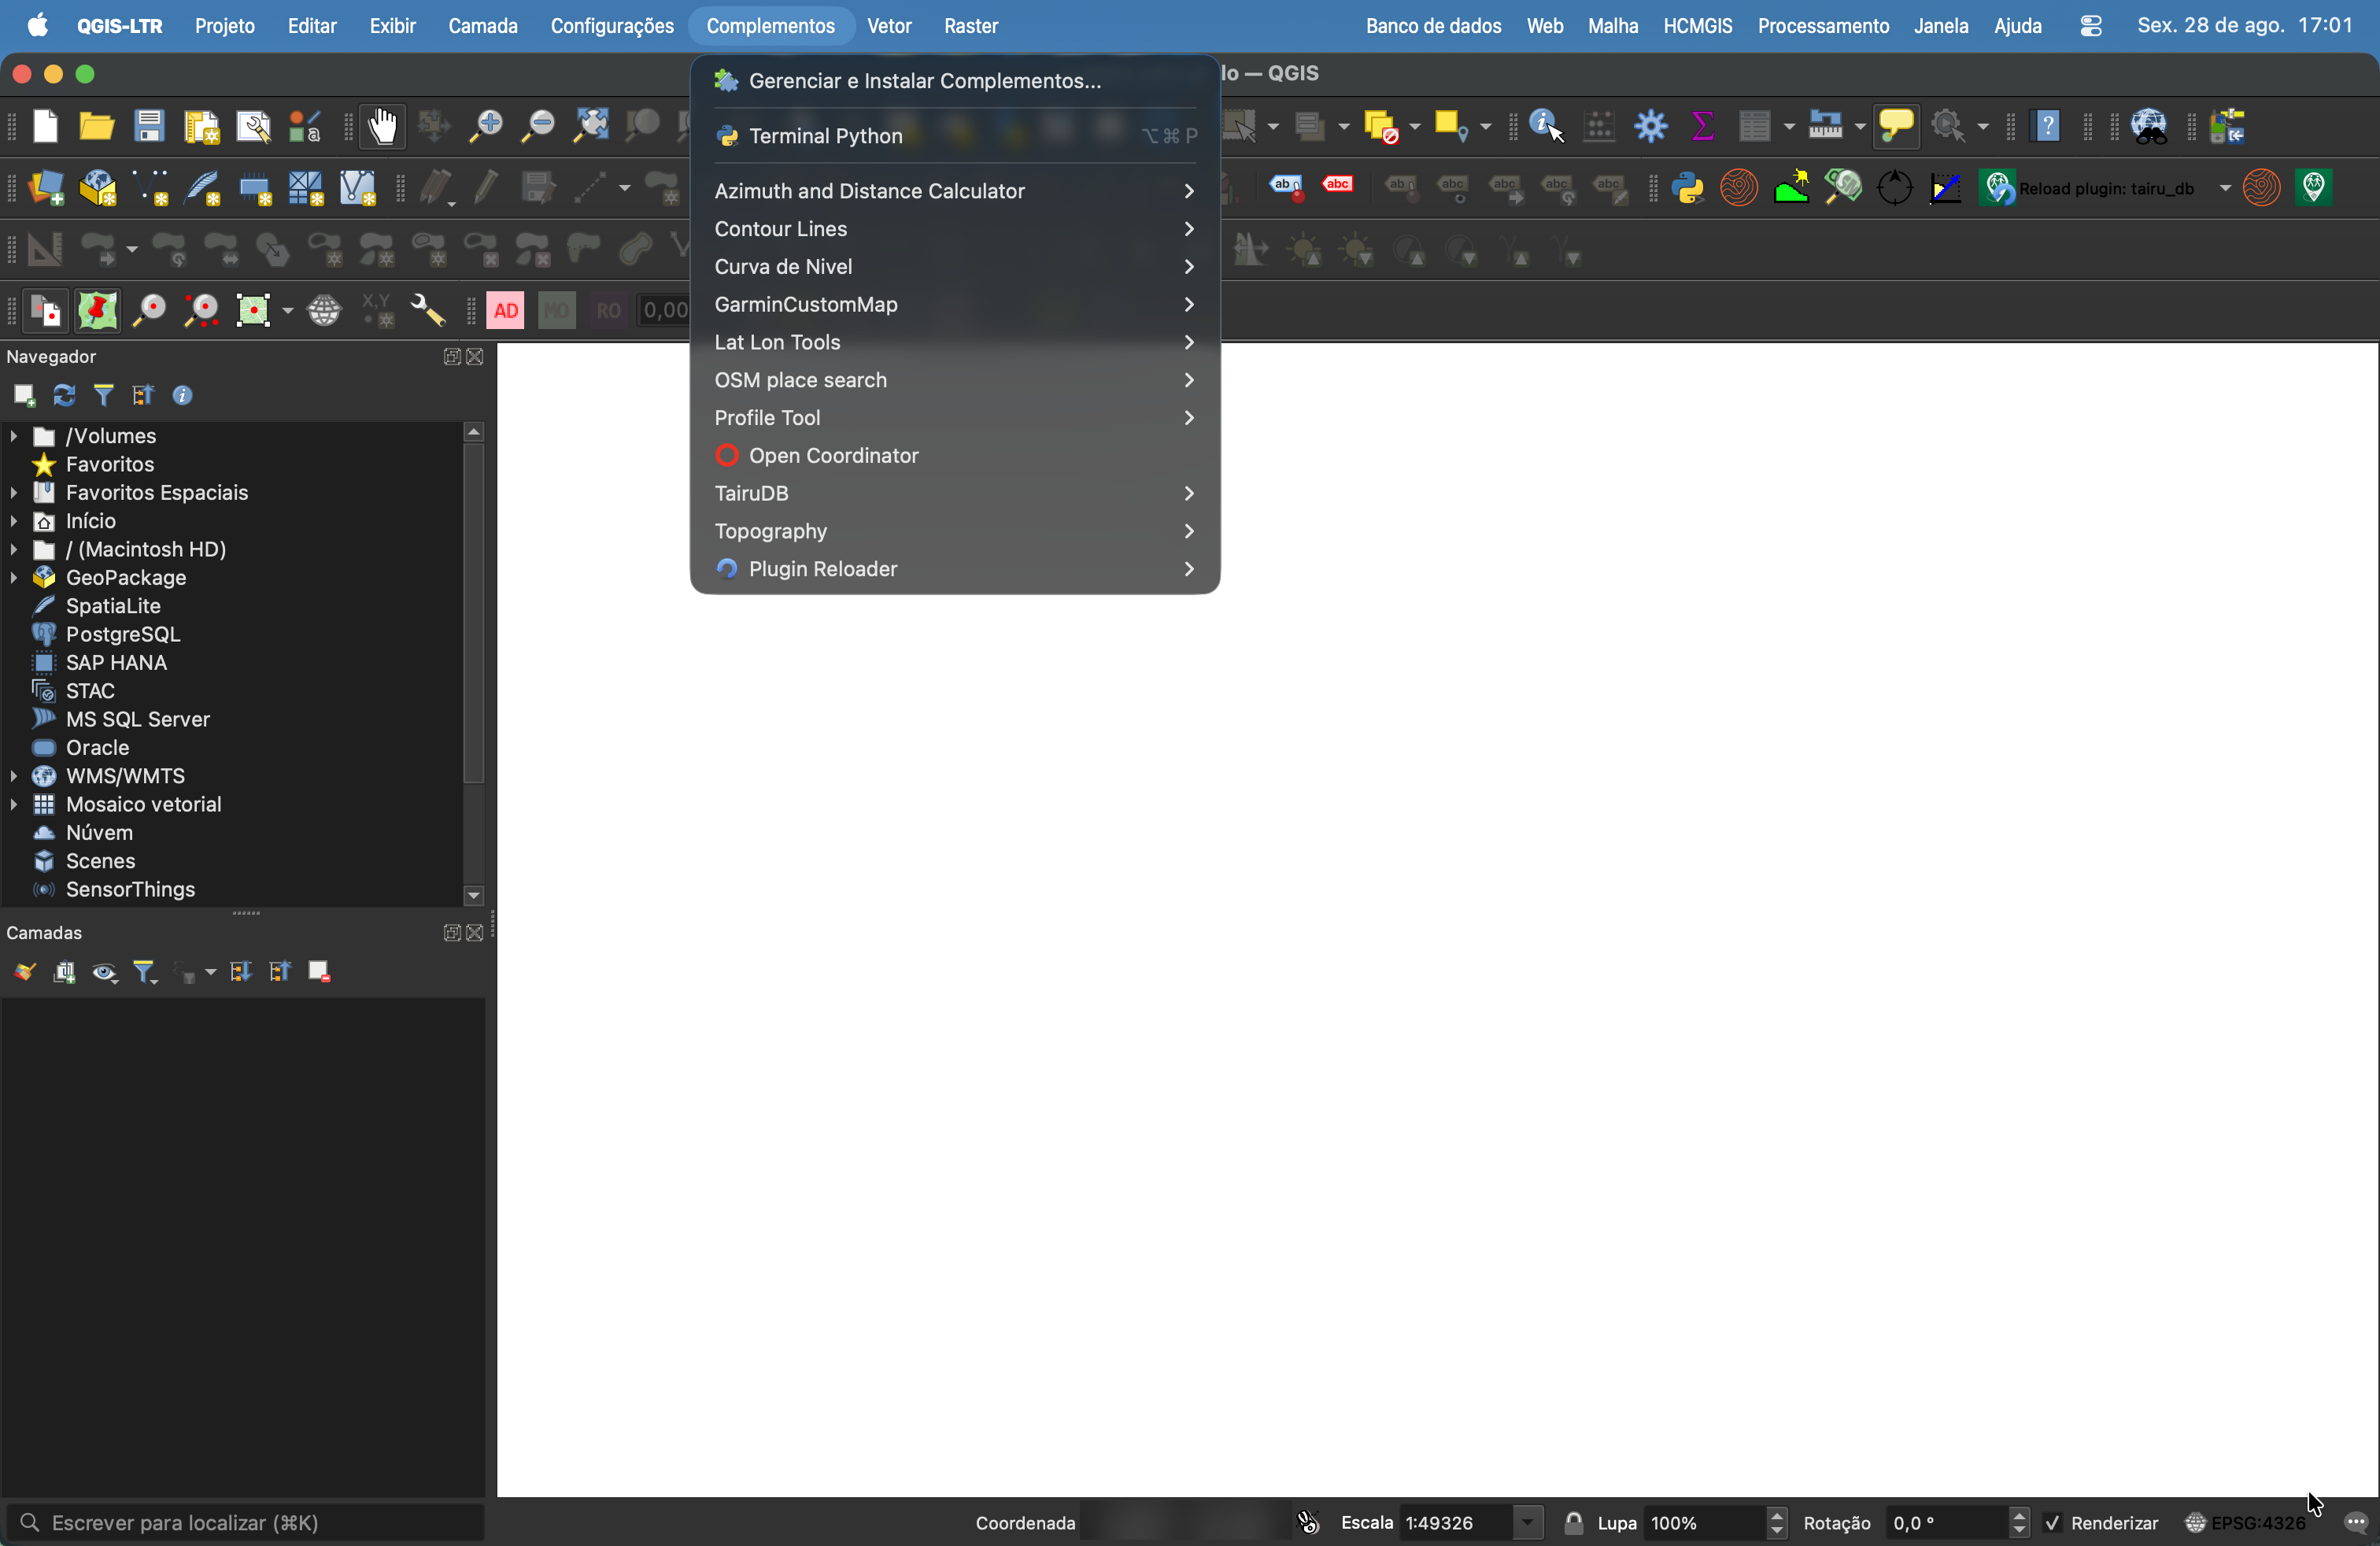
Task: Open the Processing Toolbox gear icon
Action: pos(1651,126)
